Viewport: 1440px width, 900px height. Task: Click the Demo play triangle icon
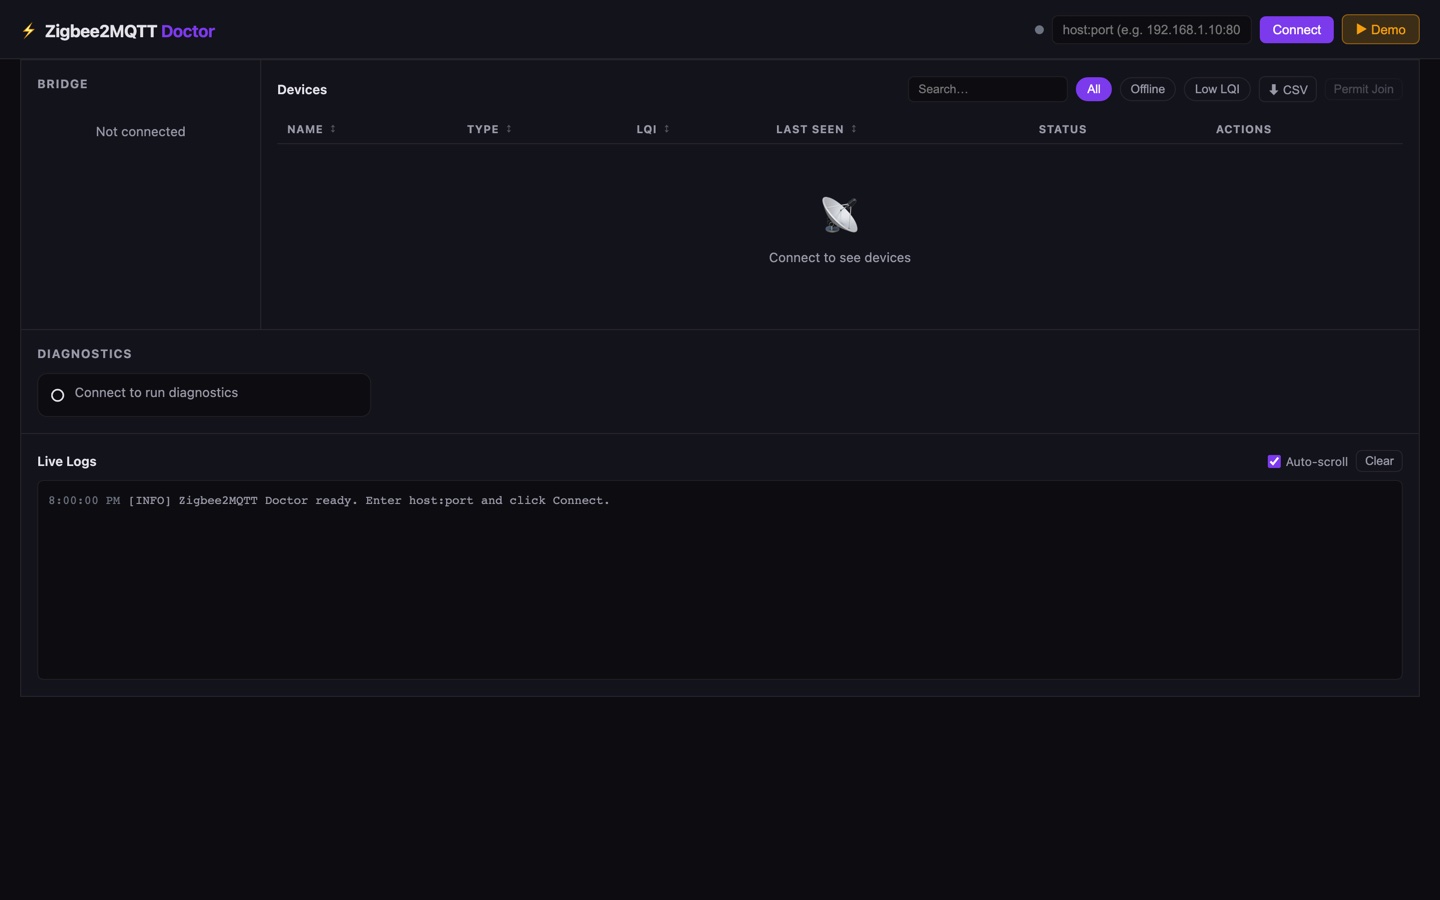(1360, 29)
